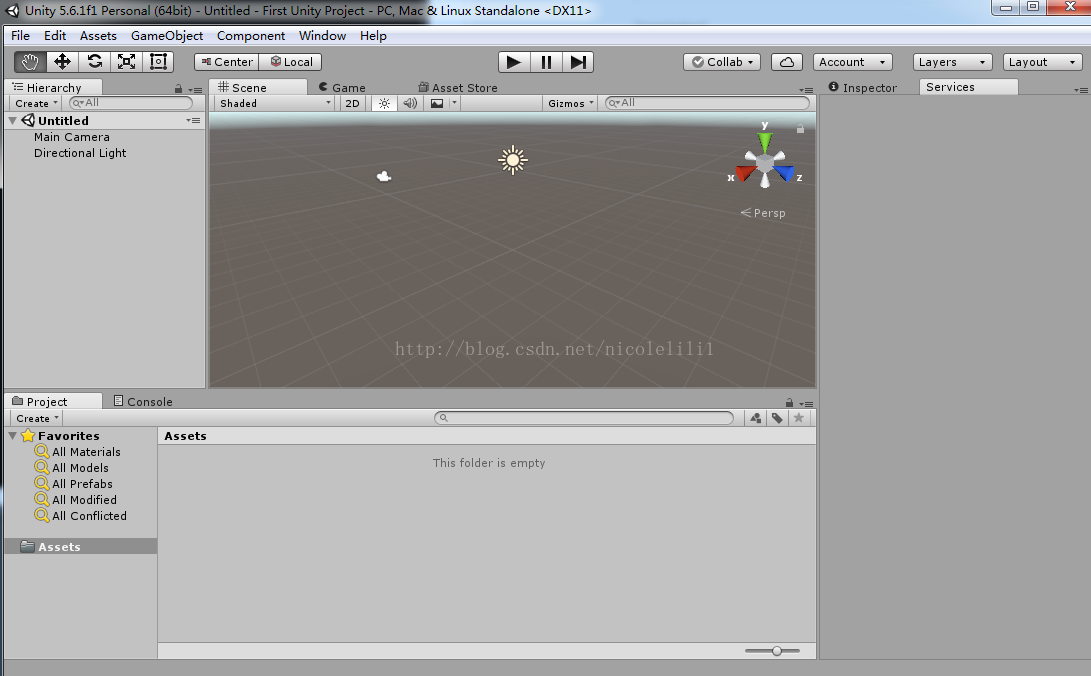The image size is (1091, 676).
Task: Save search star icon
Action: pyautogui.click(x=799, y=418)
